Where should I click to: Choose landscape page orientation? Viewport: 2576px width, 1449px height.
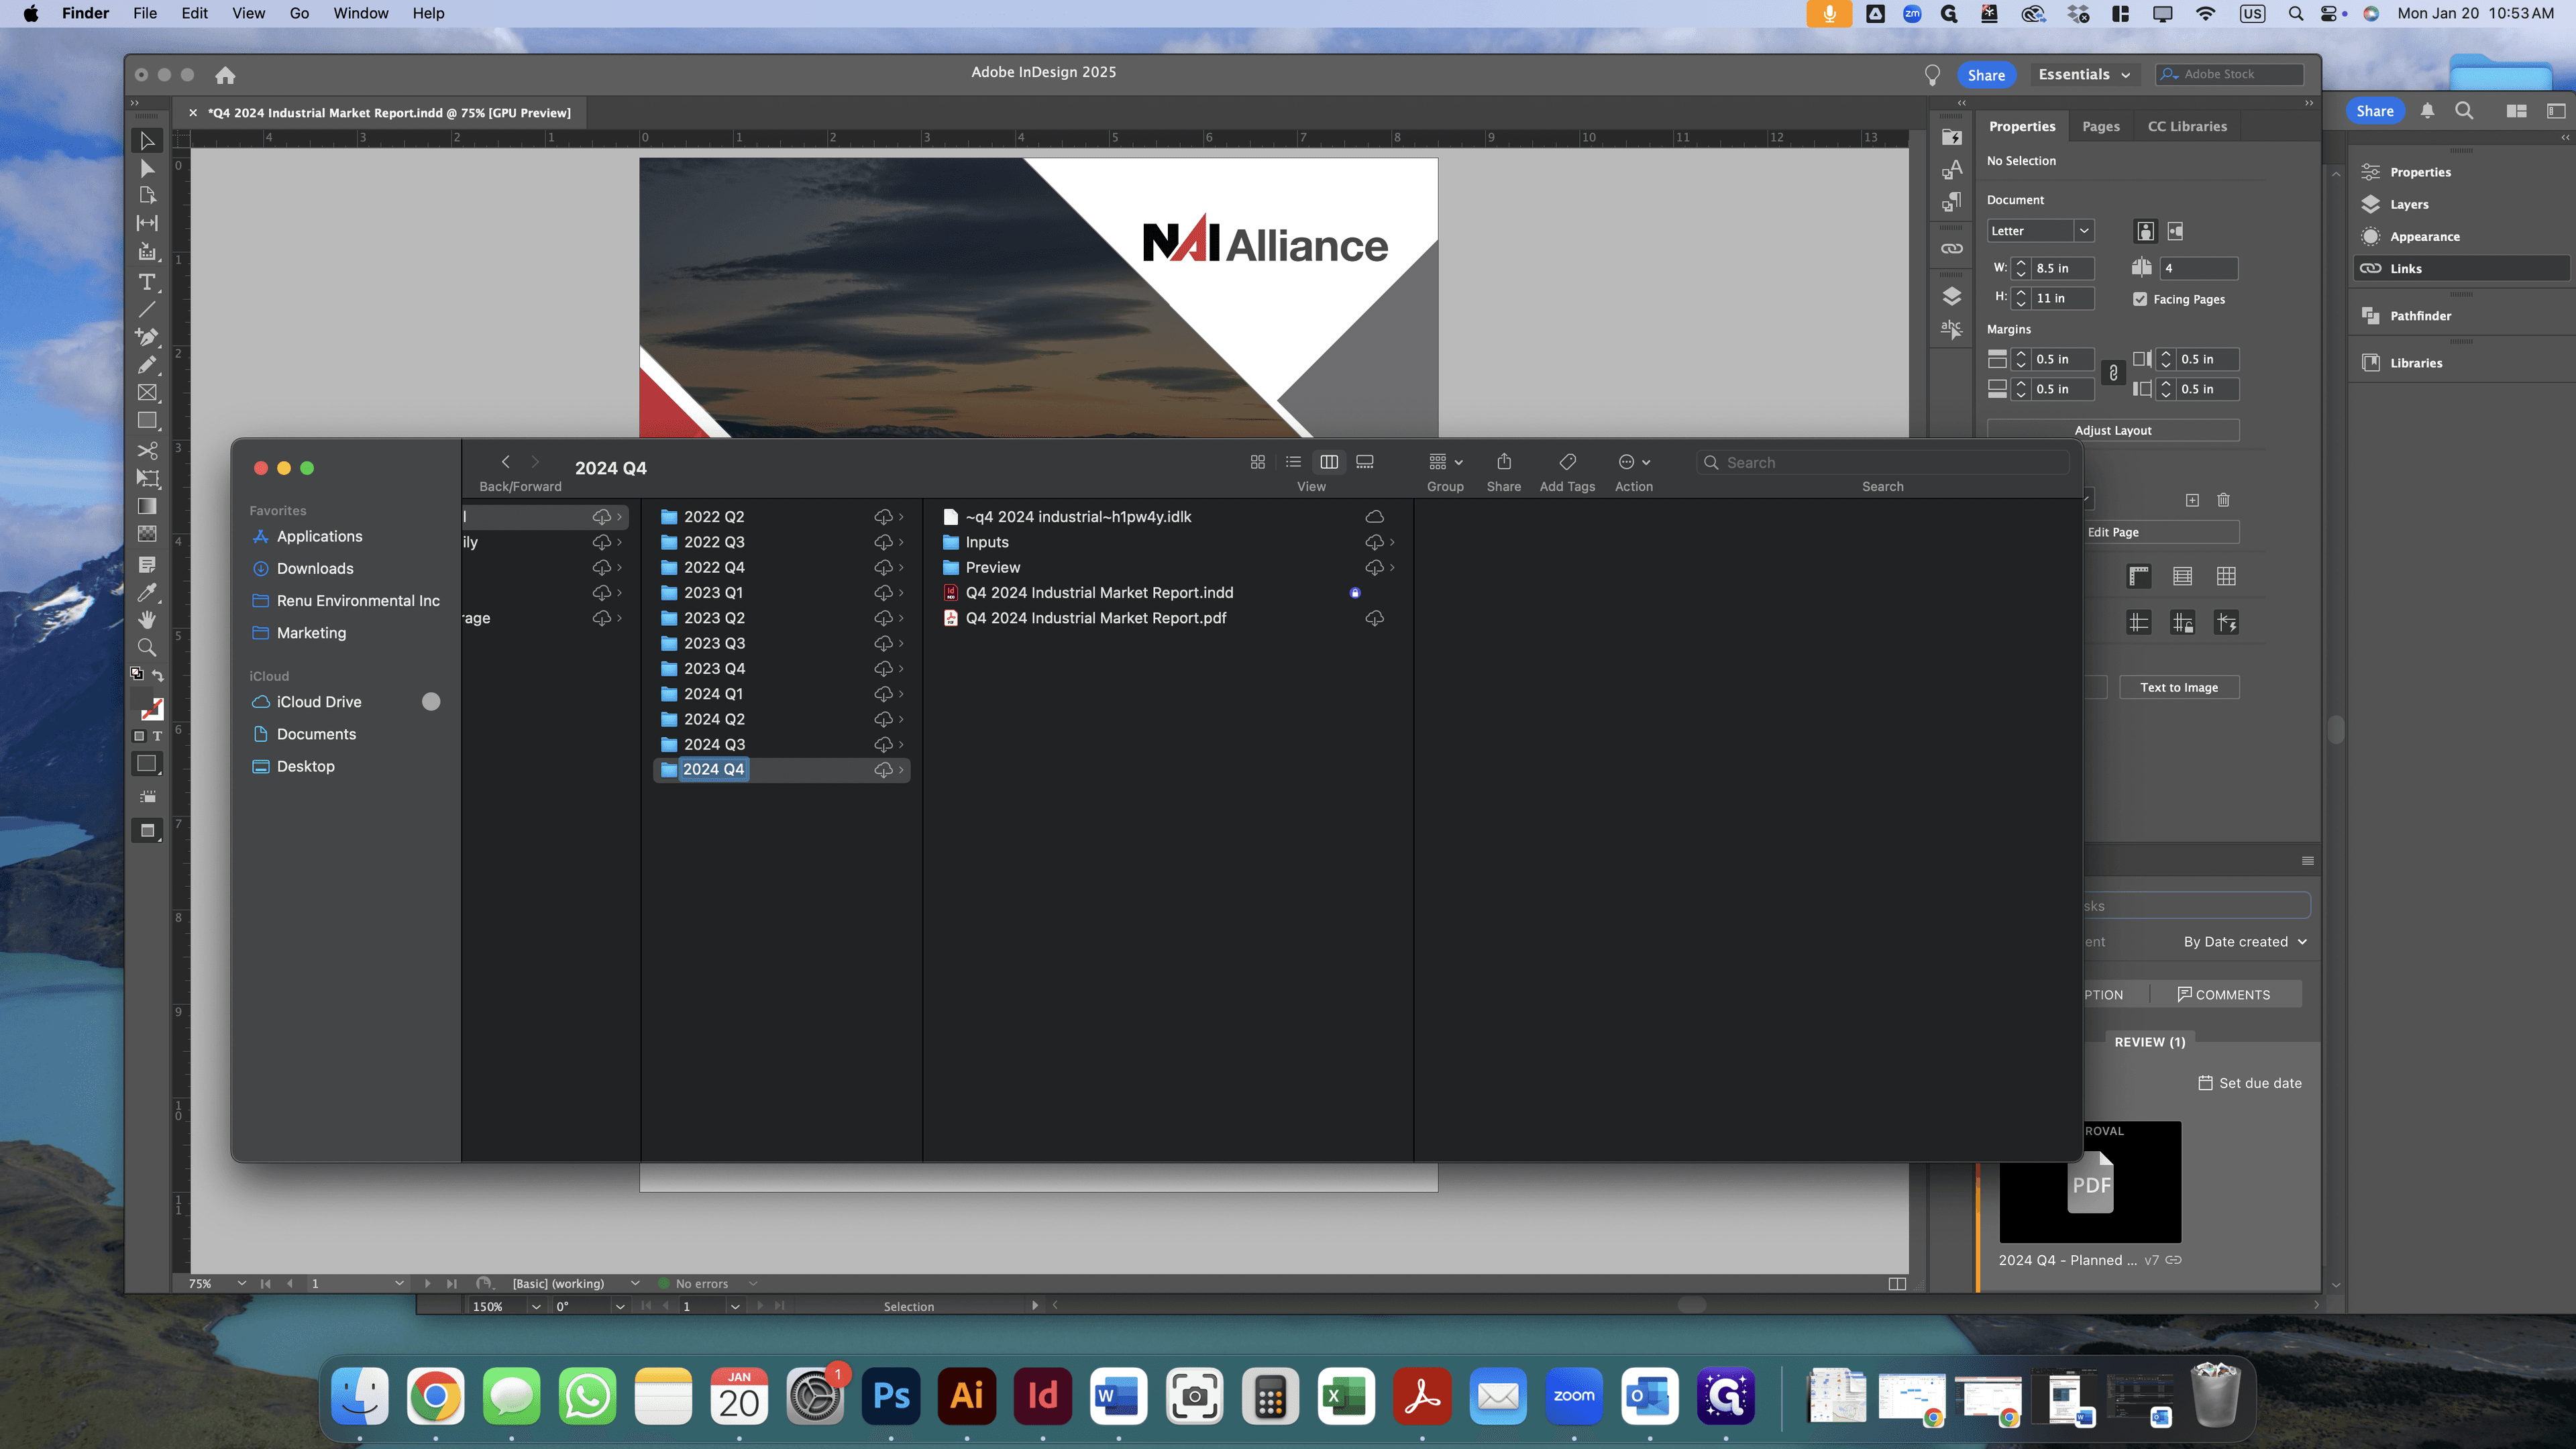pyautogui.click(x=2175, y=231)
